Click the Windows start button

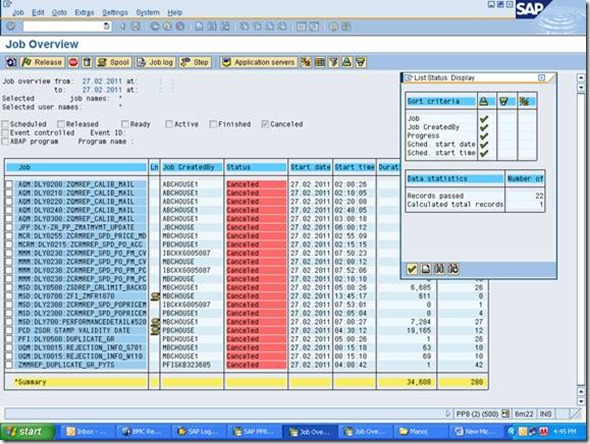click(27, 432)
